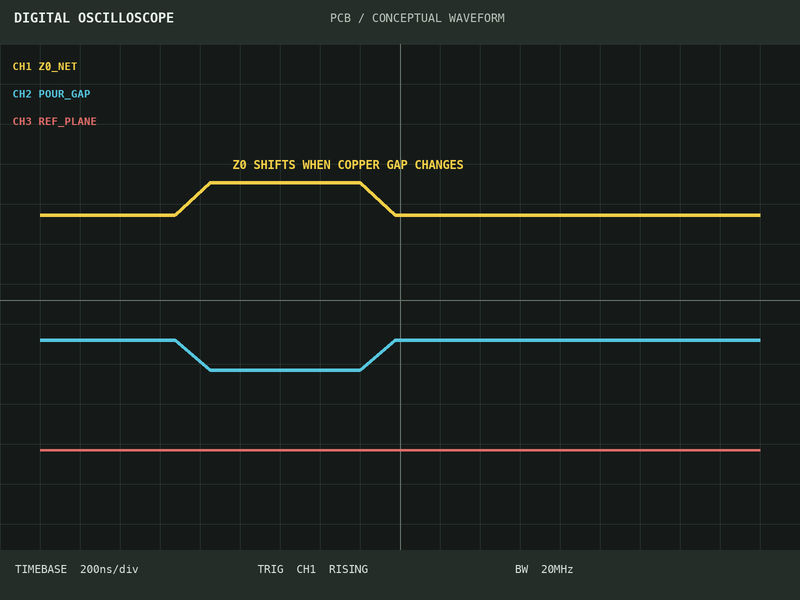Select the CH3 REF_PLANE channel label
This screenshot has height=600, width=800.
click(x=55, y=121)
